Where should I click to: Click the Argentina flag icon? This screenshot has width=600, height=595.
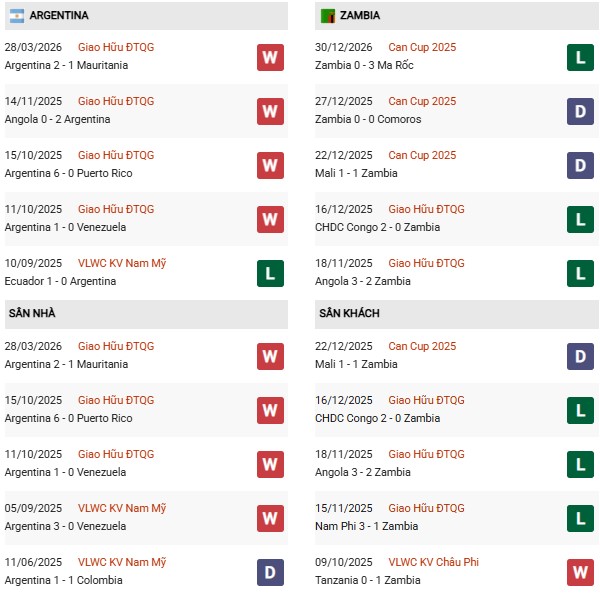pyautogui.click(x=15, y=16)
